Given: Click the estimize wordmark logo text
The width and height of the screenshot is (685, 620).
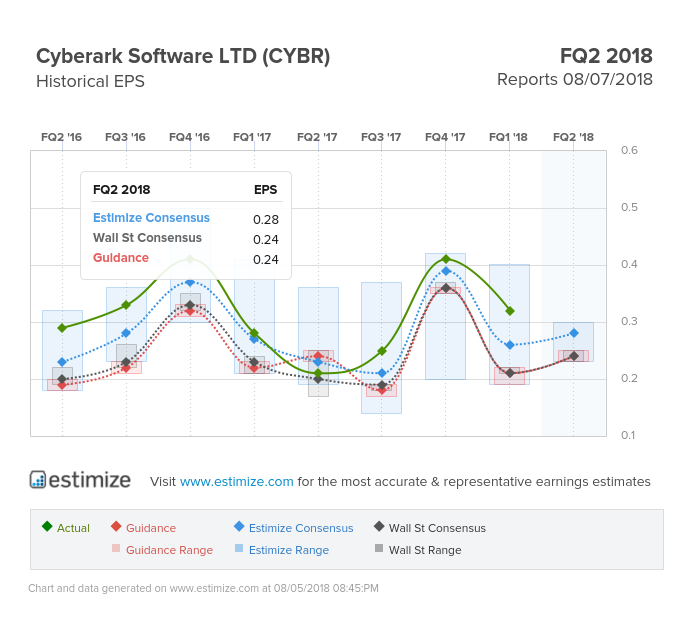Looking at the screenshot, I should click(x=90, y=480).
